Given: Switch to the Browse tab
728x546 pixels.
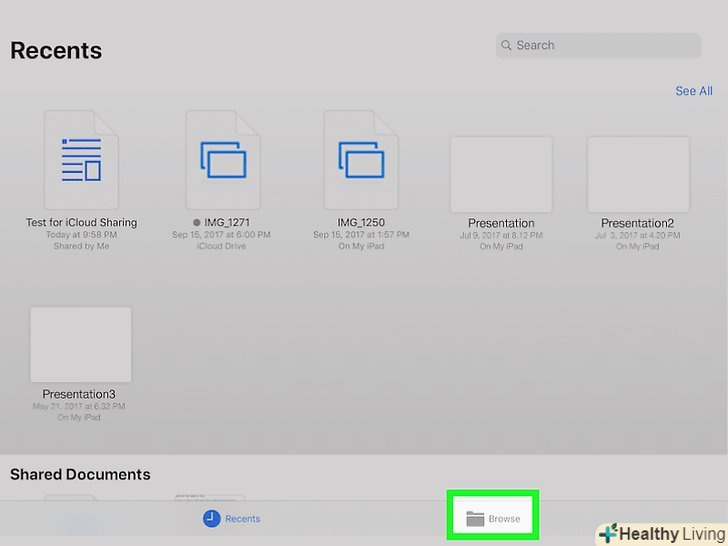Looking at the screenshot, I should (x=493, y=519).
